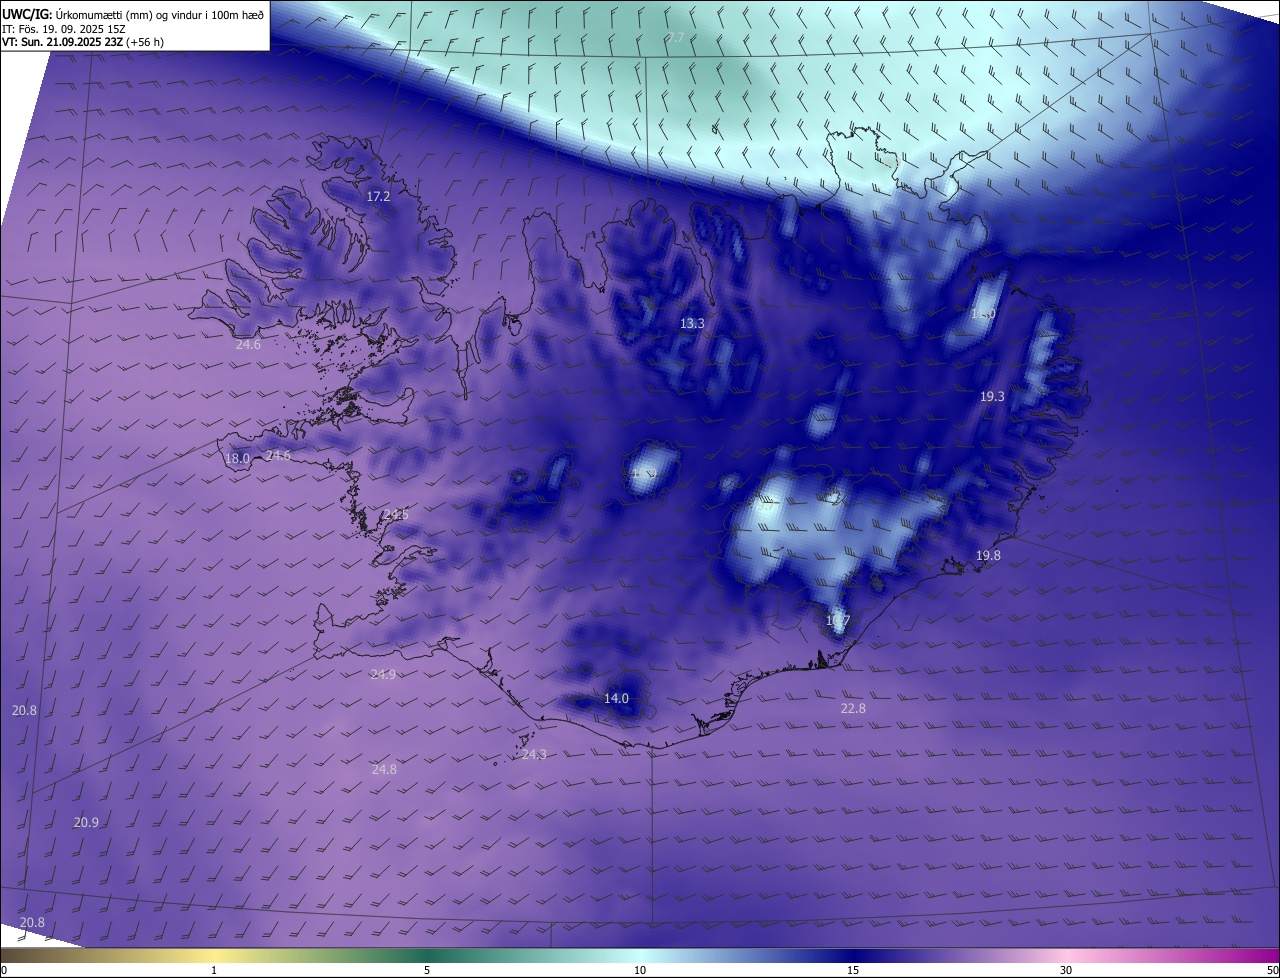Click the 10.7 value near the glacier
Viewport: 1280px width, 978px height.
click(837, 621)
